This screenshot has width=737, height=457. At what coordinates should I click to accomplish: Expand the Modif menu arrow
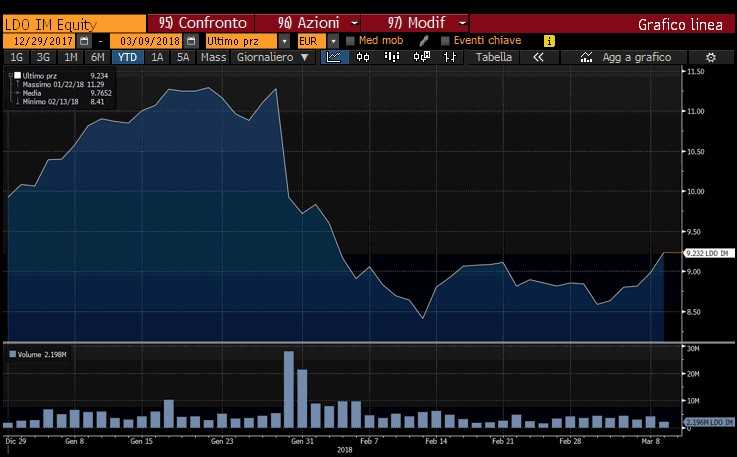point(463,23)
